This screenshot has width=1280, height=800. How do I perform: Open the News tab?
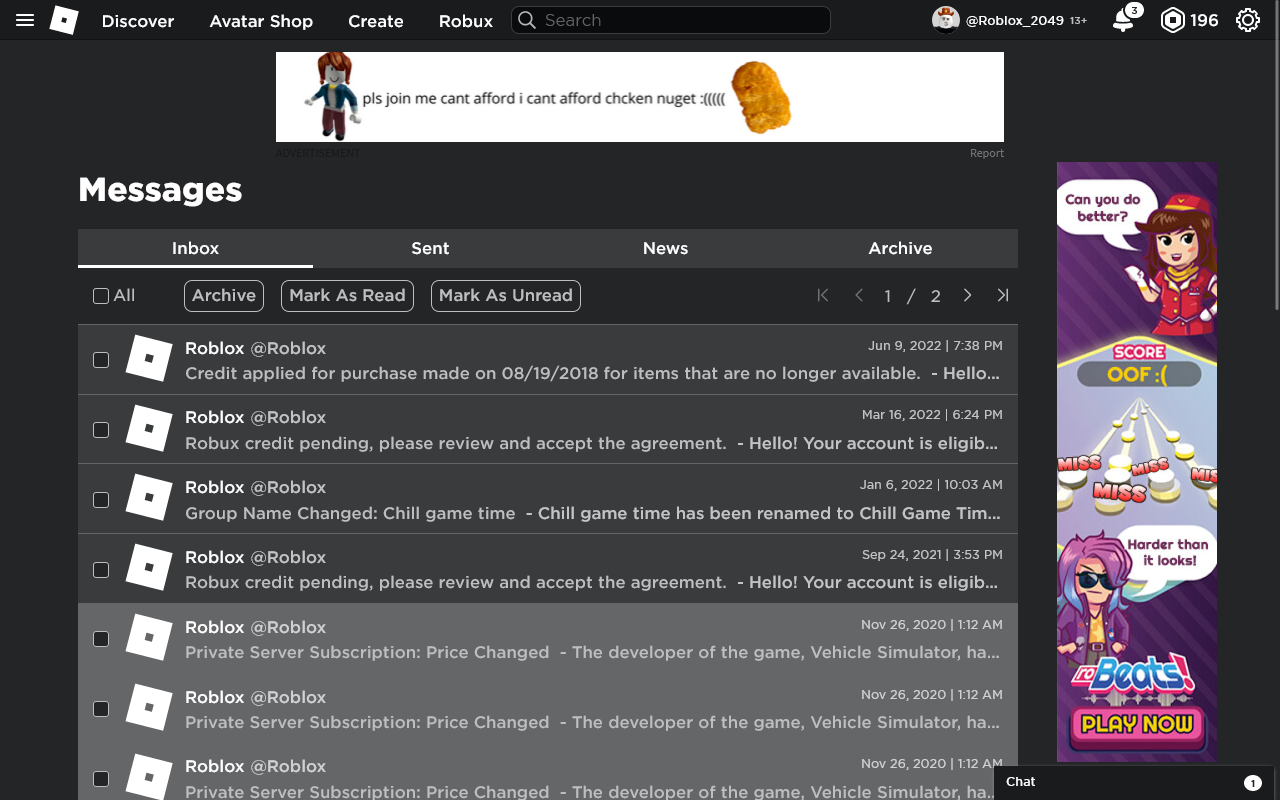(x=665, y=248)
